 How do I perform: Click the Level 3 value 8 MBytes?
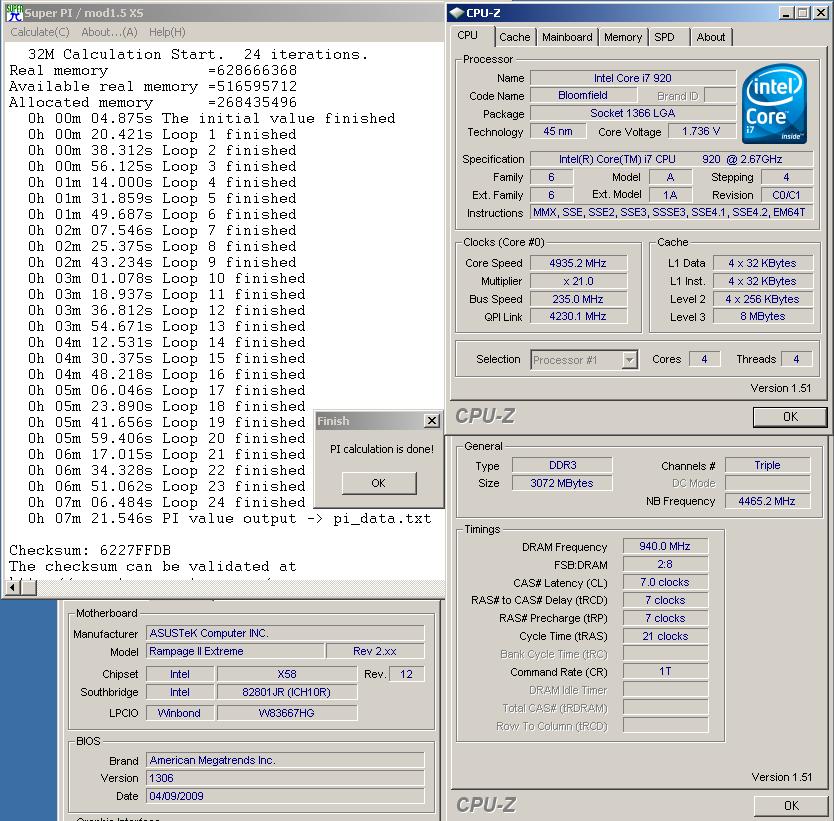pos(763,316)
